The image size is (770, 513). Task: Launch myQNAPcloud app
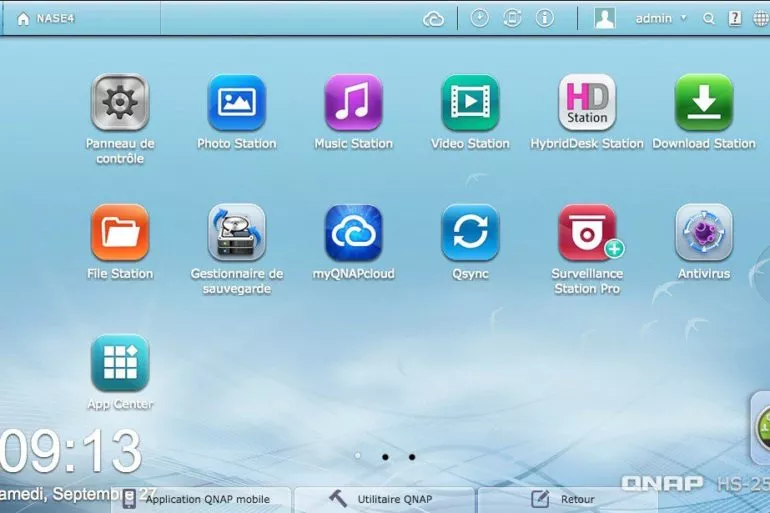(x=354, y=233)
